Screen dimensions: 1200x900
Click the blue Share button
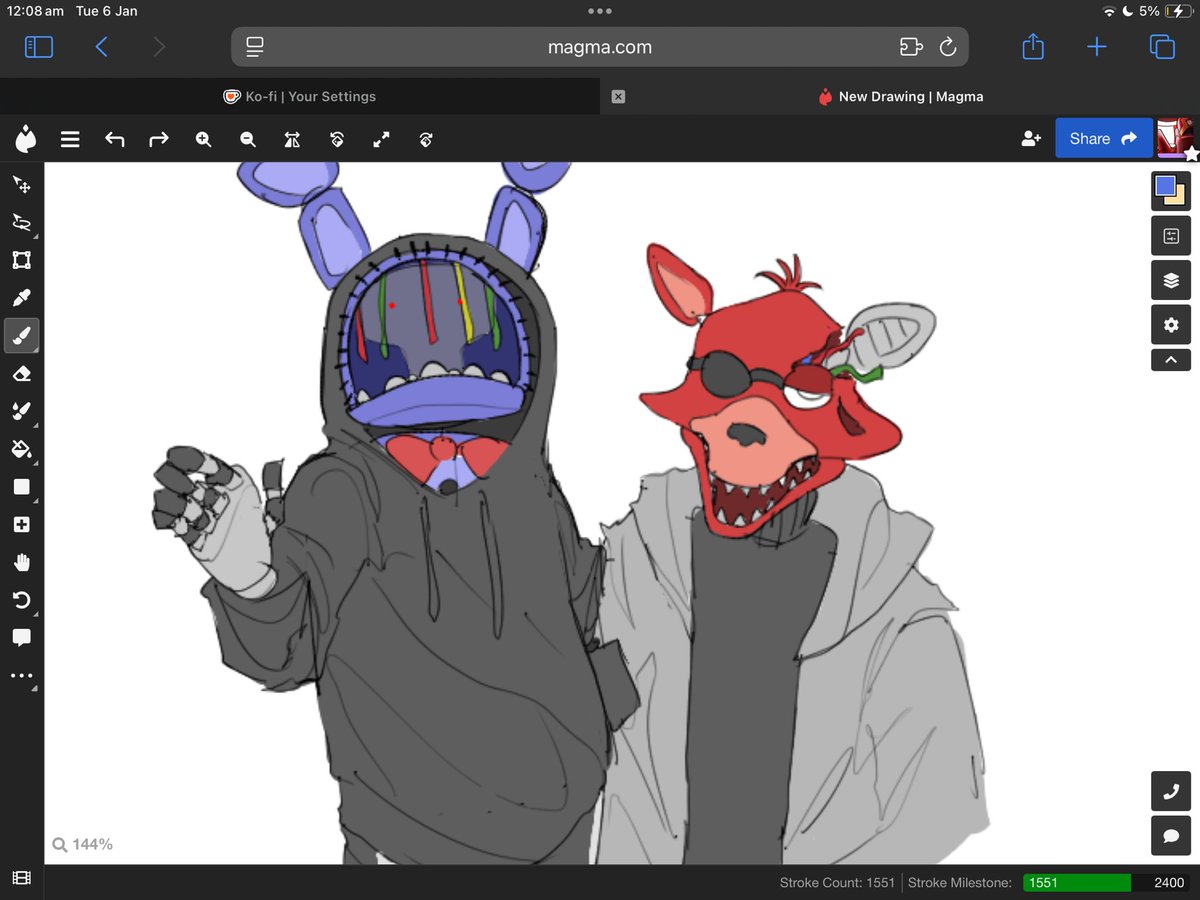(x=1104, y=139)
